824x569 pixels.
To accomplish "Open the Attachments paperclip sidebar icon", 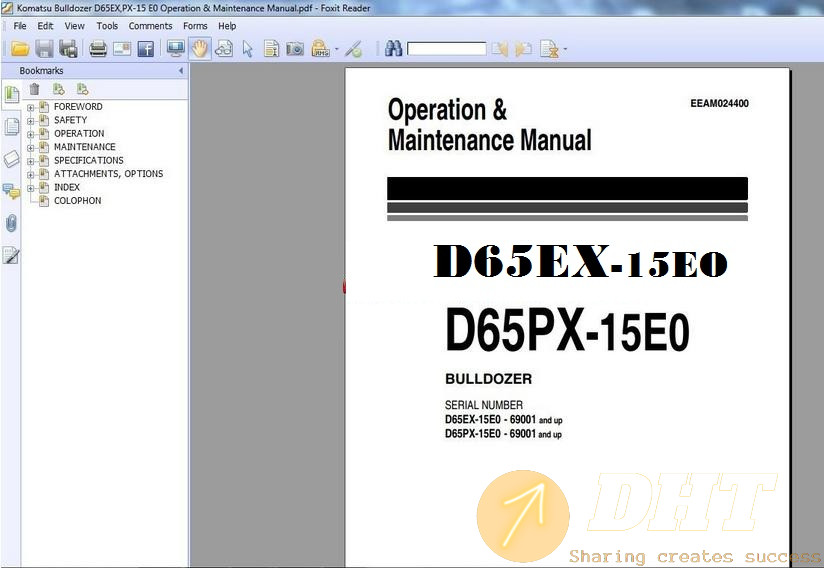I will (12, 223).
